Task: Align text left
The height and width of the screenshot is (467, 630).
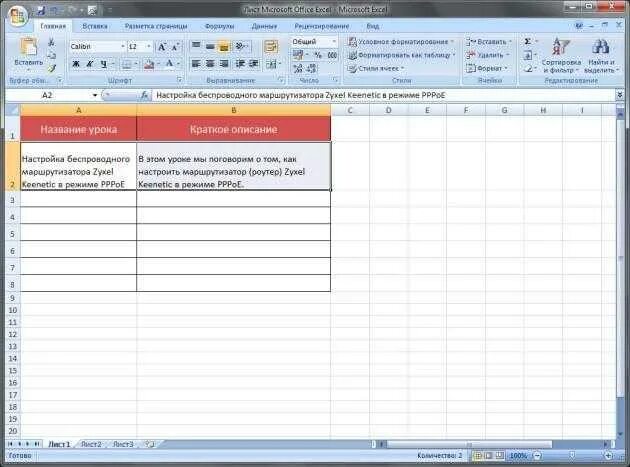Action: (196, 64)
